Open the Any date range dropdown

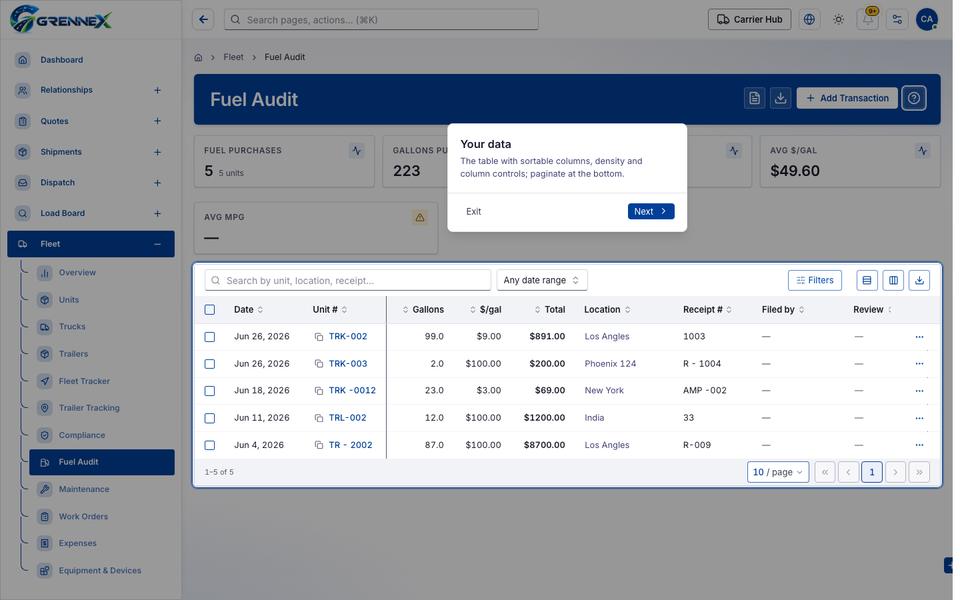[x=541, y=280]
